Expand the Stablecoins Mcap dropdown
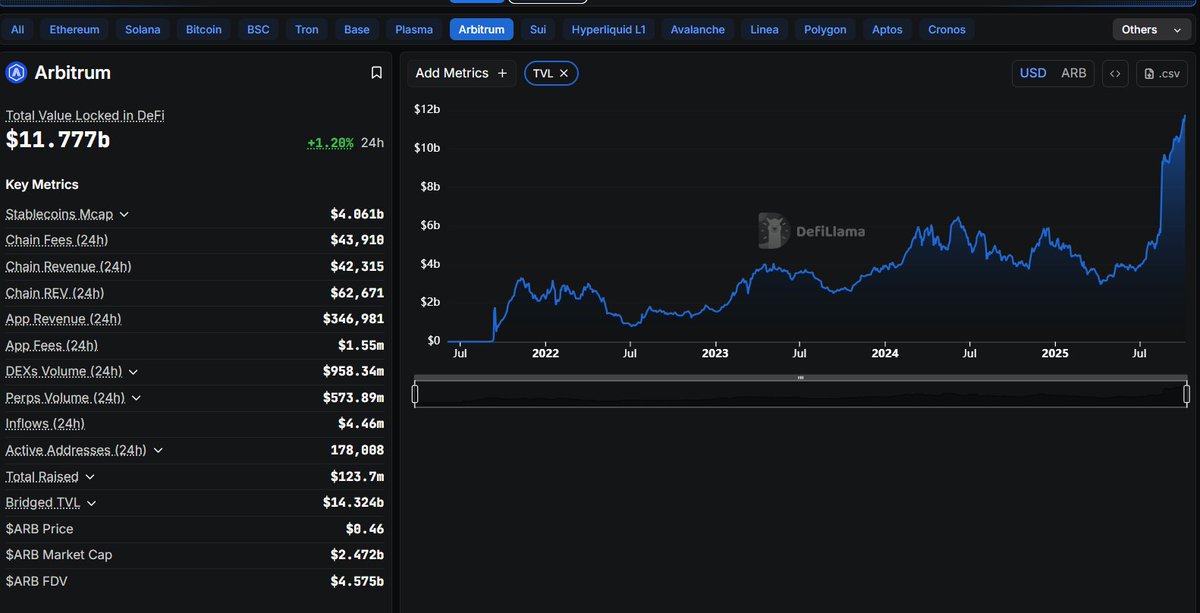1200x613 pixels. coord(123,214)
